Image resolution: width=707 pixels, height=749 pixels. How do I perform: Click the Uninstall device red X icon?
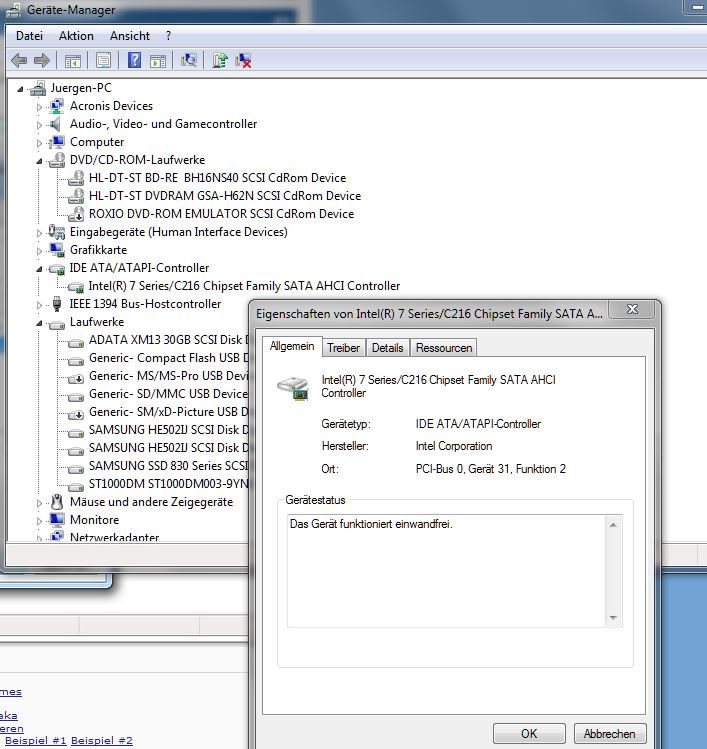[244, 60]
